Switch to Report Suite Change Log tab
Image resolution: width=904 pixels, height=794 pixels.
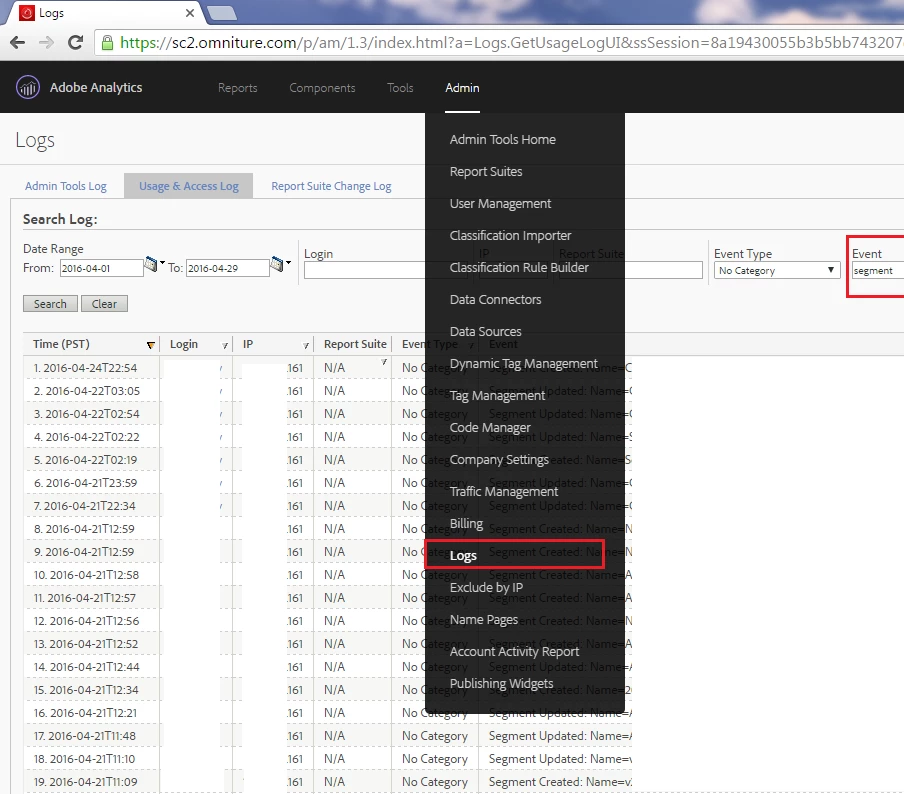click(332, 186)
